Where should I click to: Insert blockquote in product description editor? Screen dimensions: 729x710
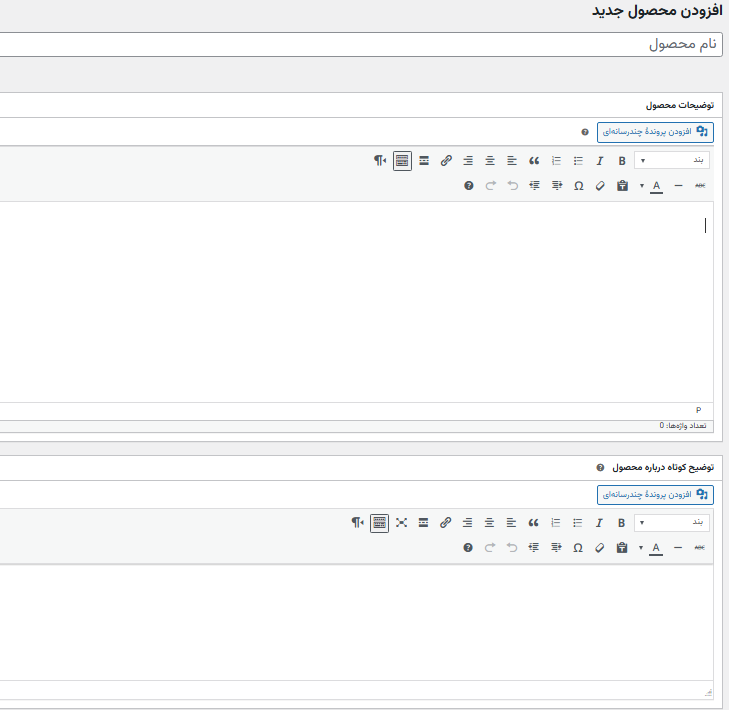pos(534,161)
